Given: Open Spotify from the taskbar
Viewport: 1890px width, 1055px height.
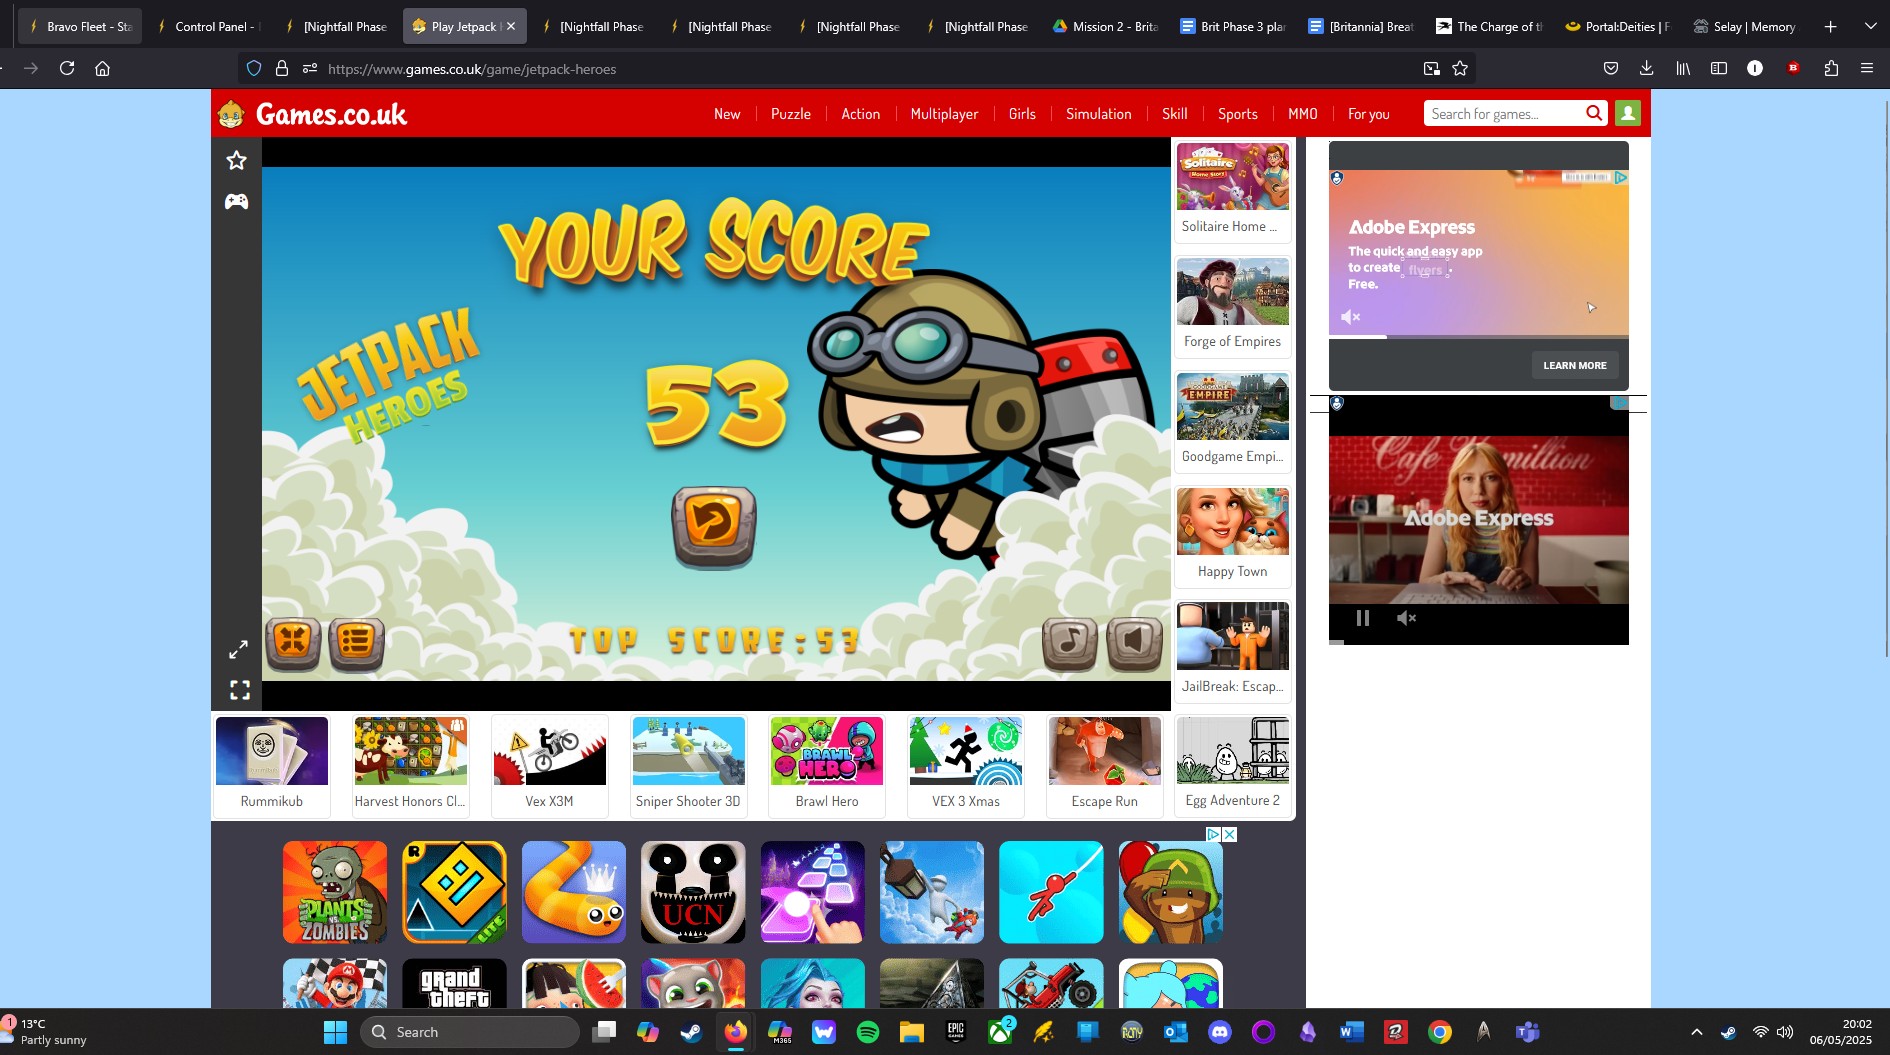Looking at the screenshot, I should [868, 1032].
